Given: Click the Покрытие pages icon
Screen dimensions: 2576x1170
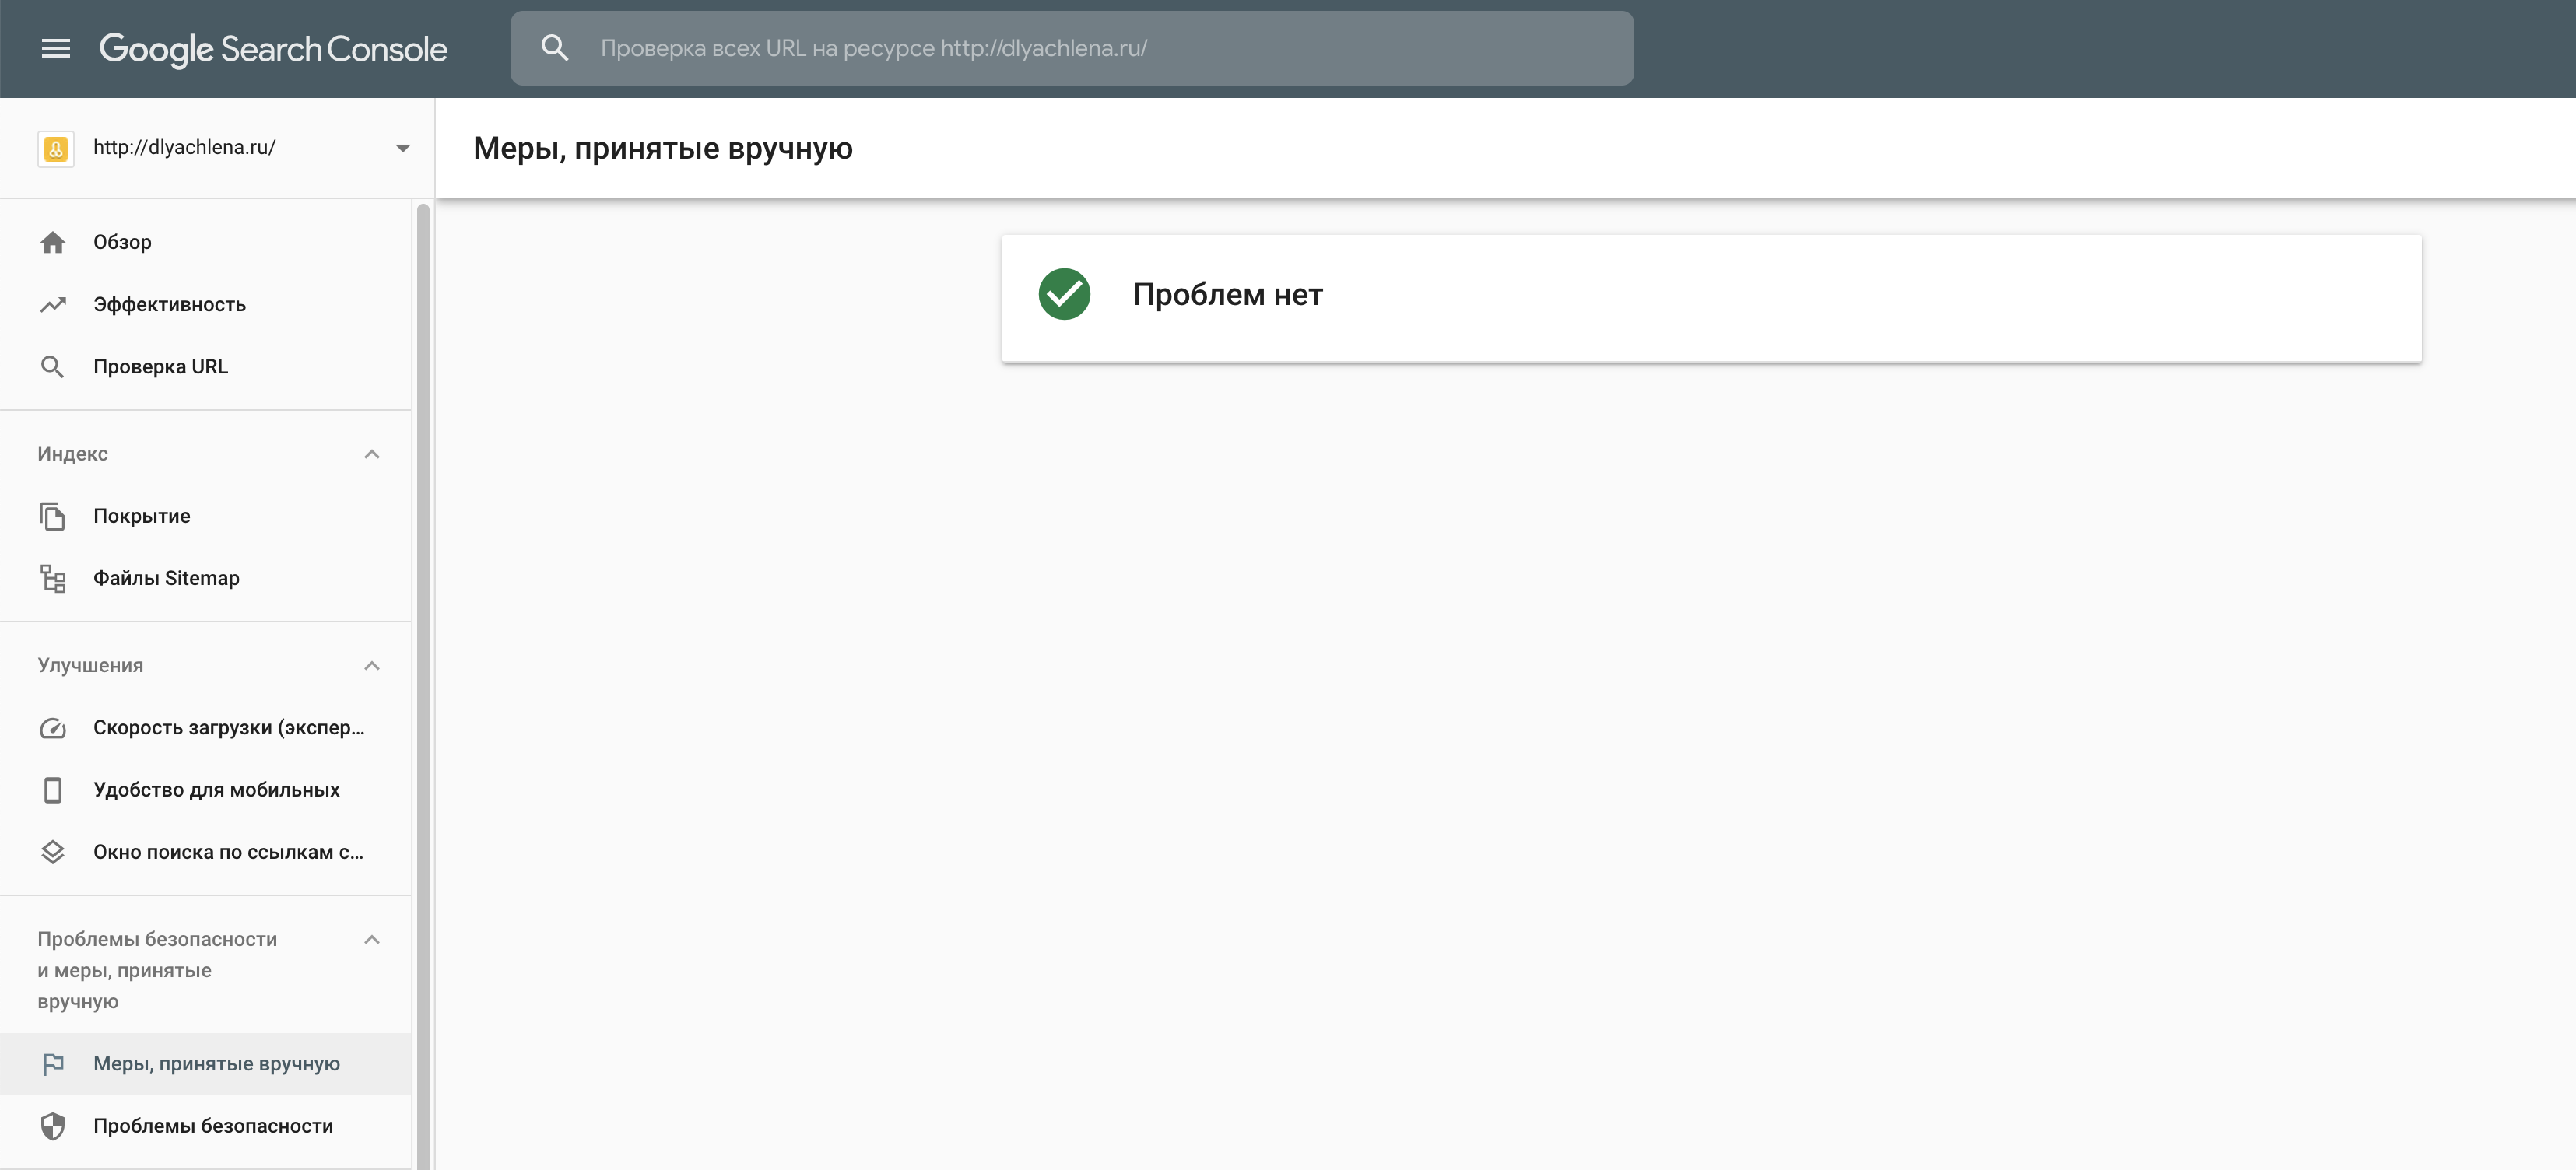Looking at the screenshot, I should click(53, 516).
